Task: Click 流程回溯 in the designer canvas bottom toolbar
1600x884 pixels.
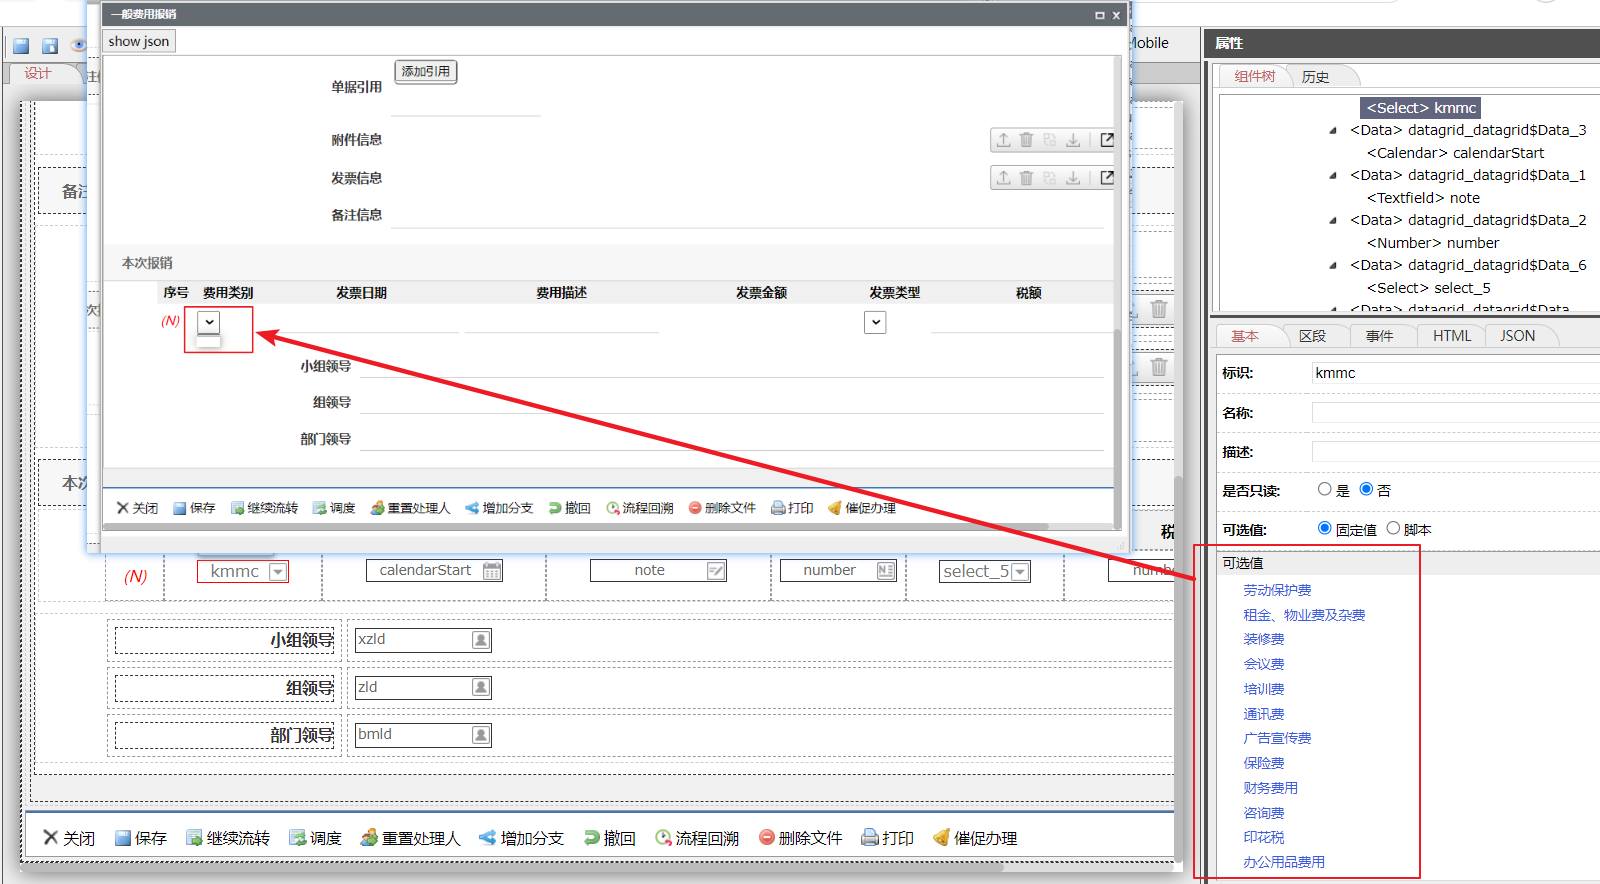Action: (697, 838)
